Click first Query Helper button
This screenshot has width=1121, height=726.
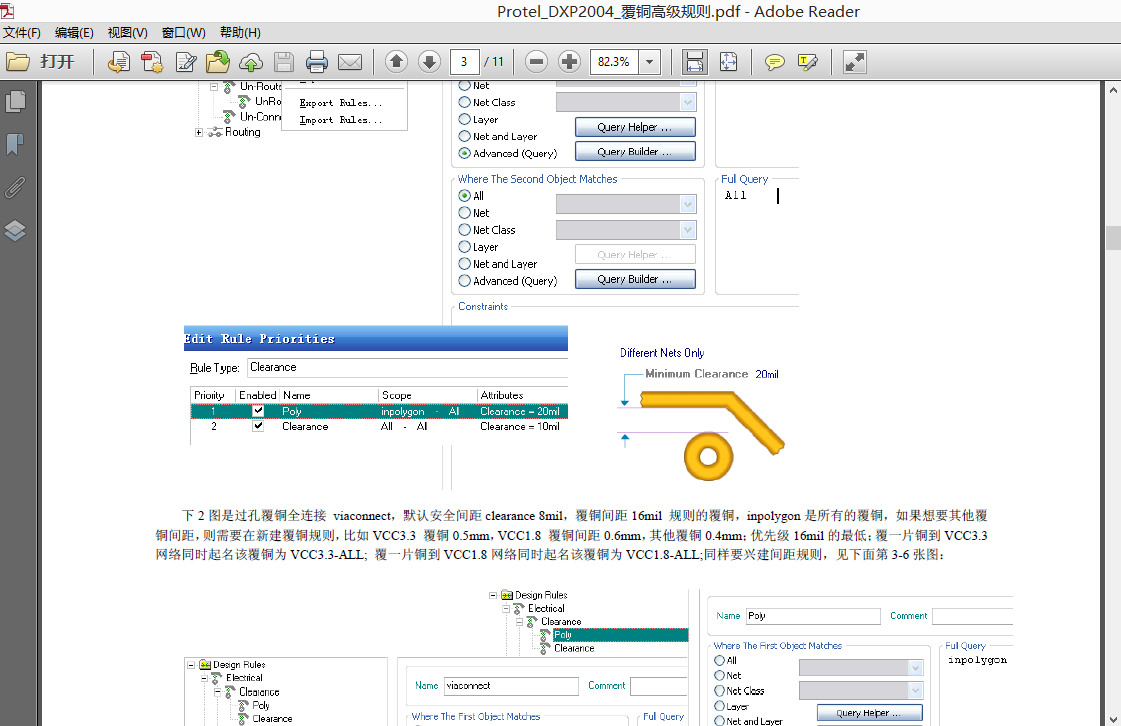(635, 127)
